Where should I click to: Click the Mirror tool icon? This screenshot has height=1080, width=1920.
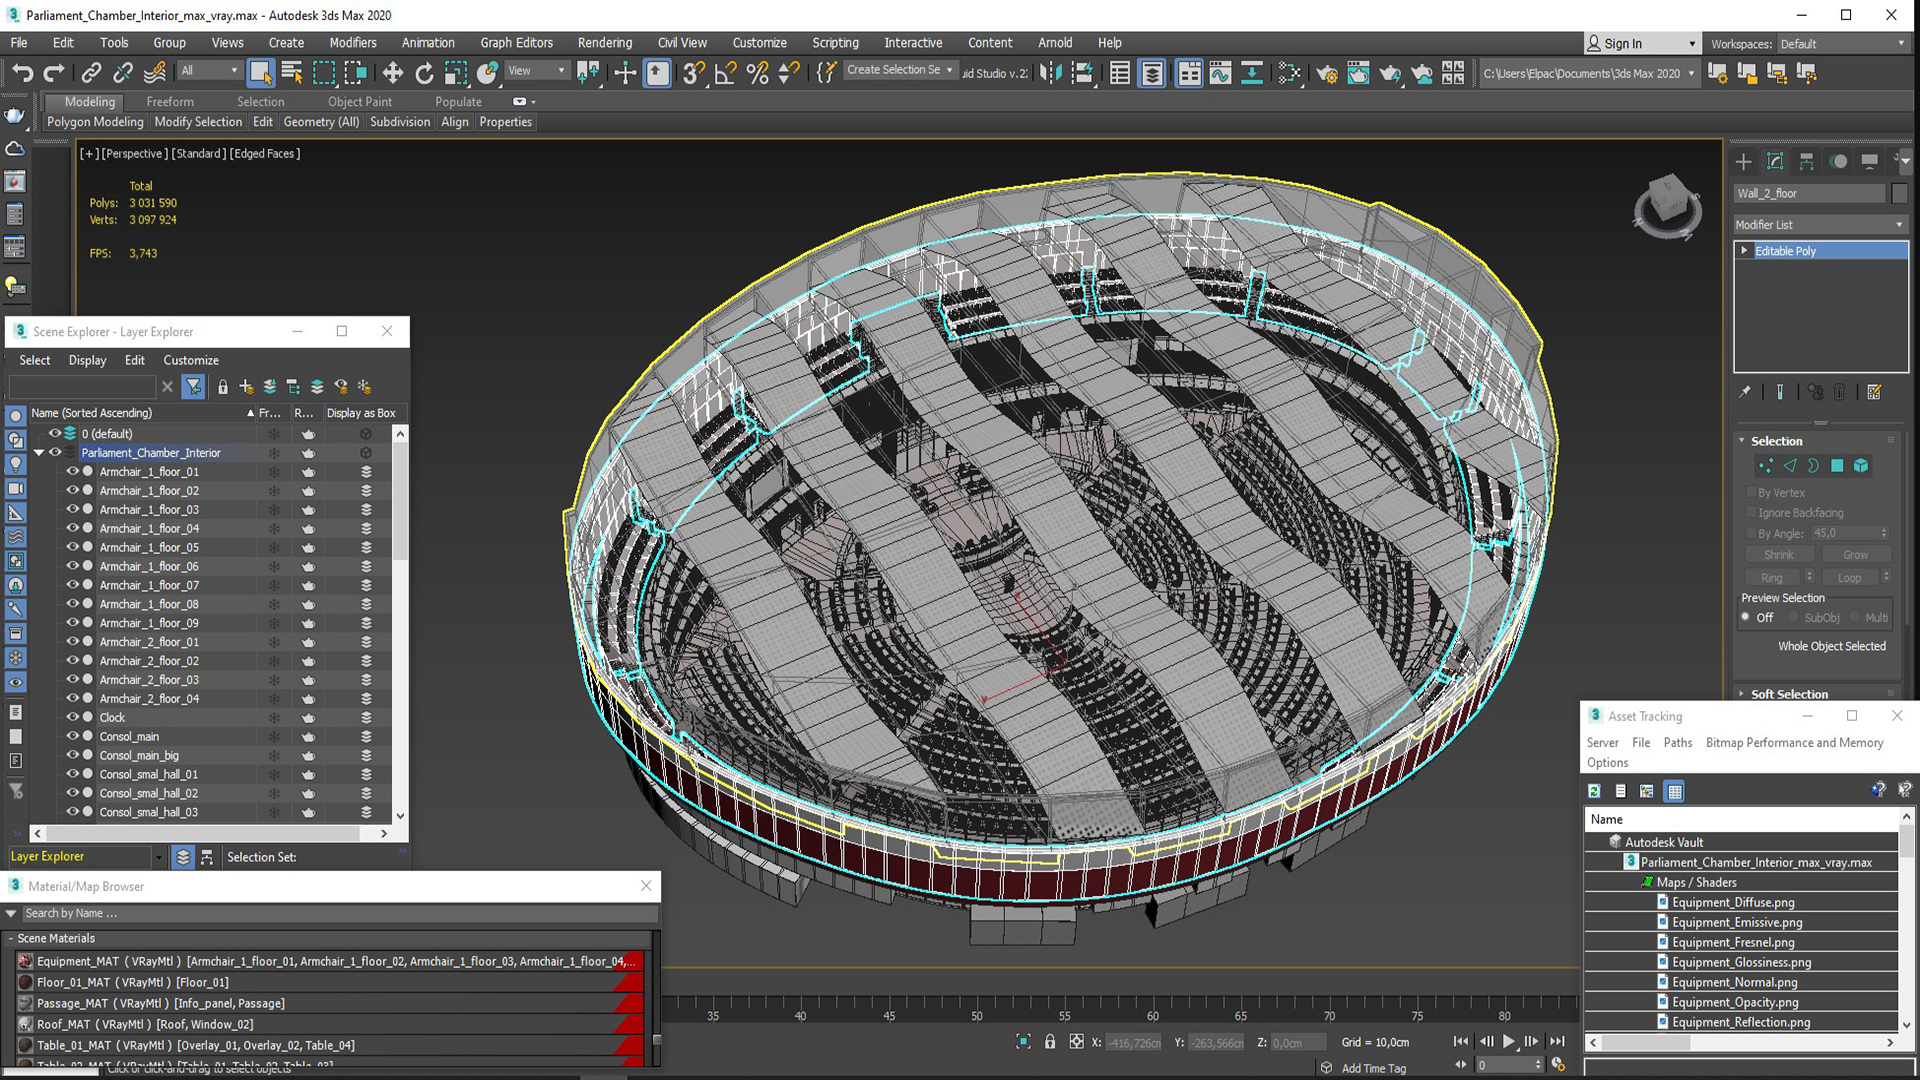[1050, 73]
